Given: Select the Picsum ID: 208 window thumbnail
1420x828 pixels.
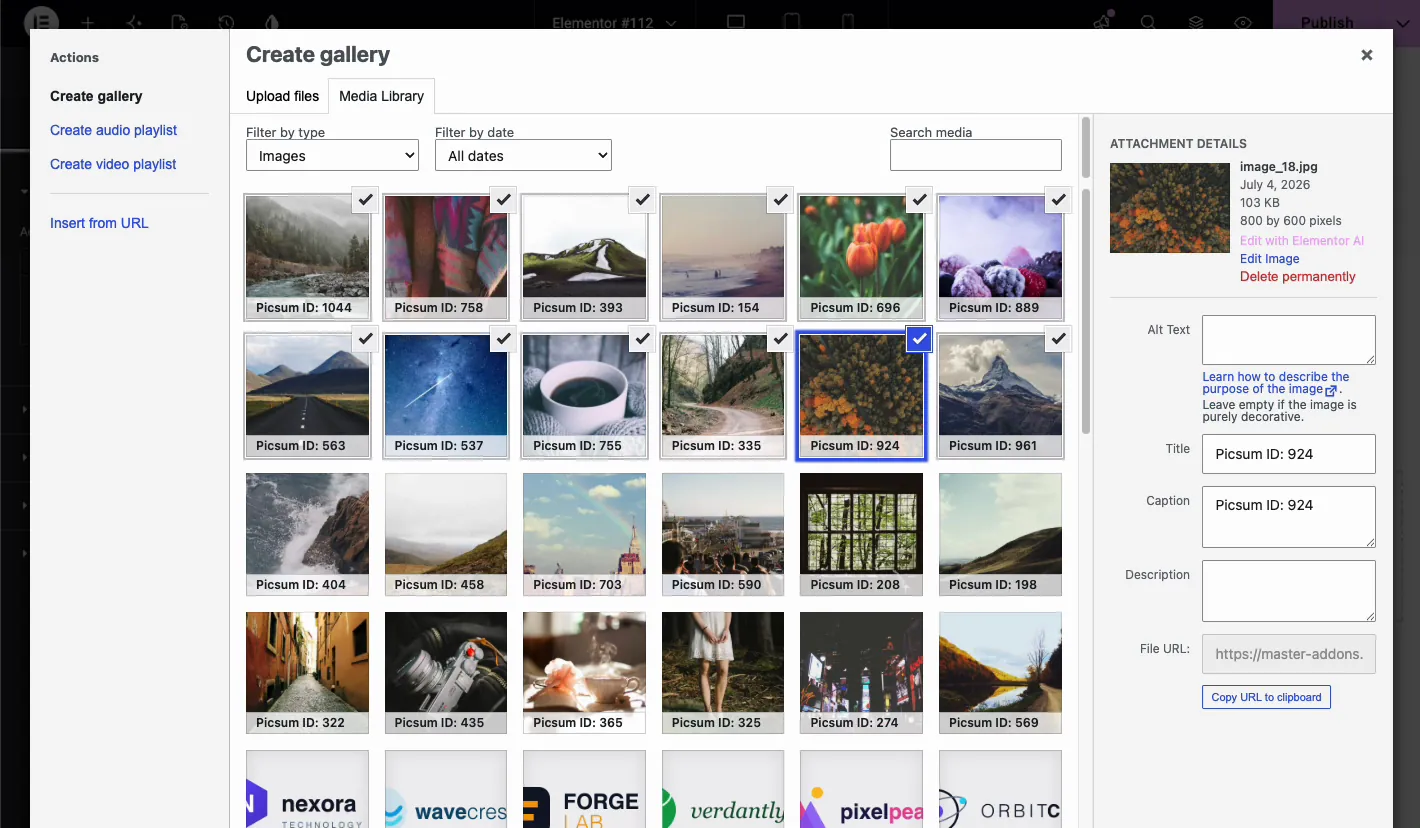Looking at the screenshot, I should coord(862,535).
